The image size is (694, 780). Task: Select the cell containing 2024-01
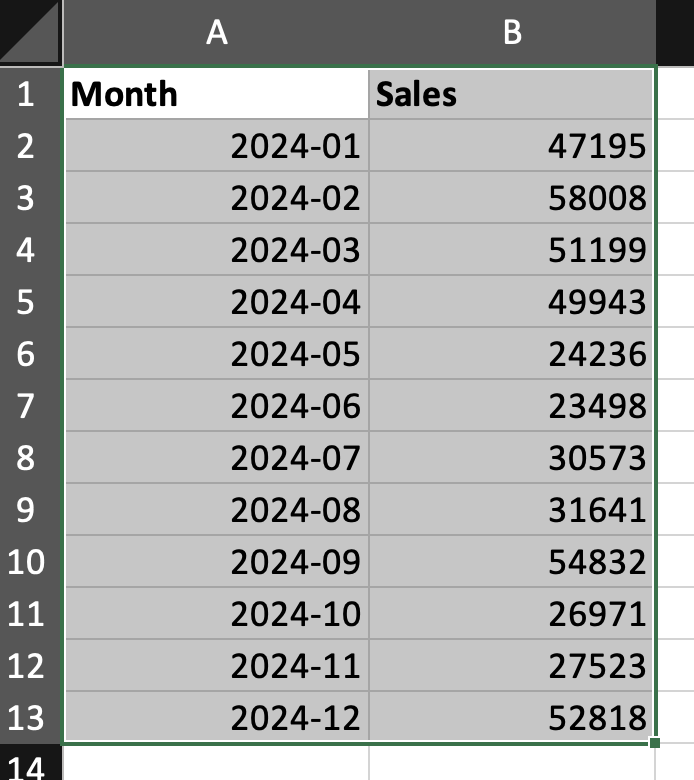click(x=216, y=146)
